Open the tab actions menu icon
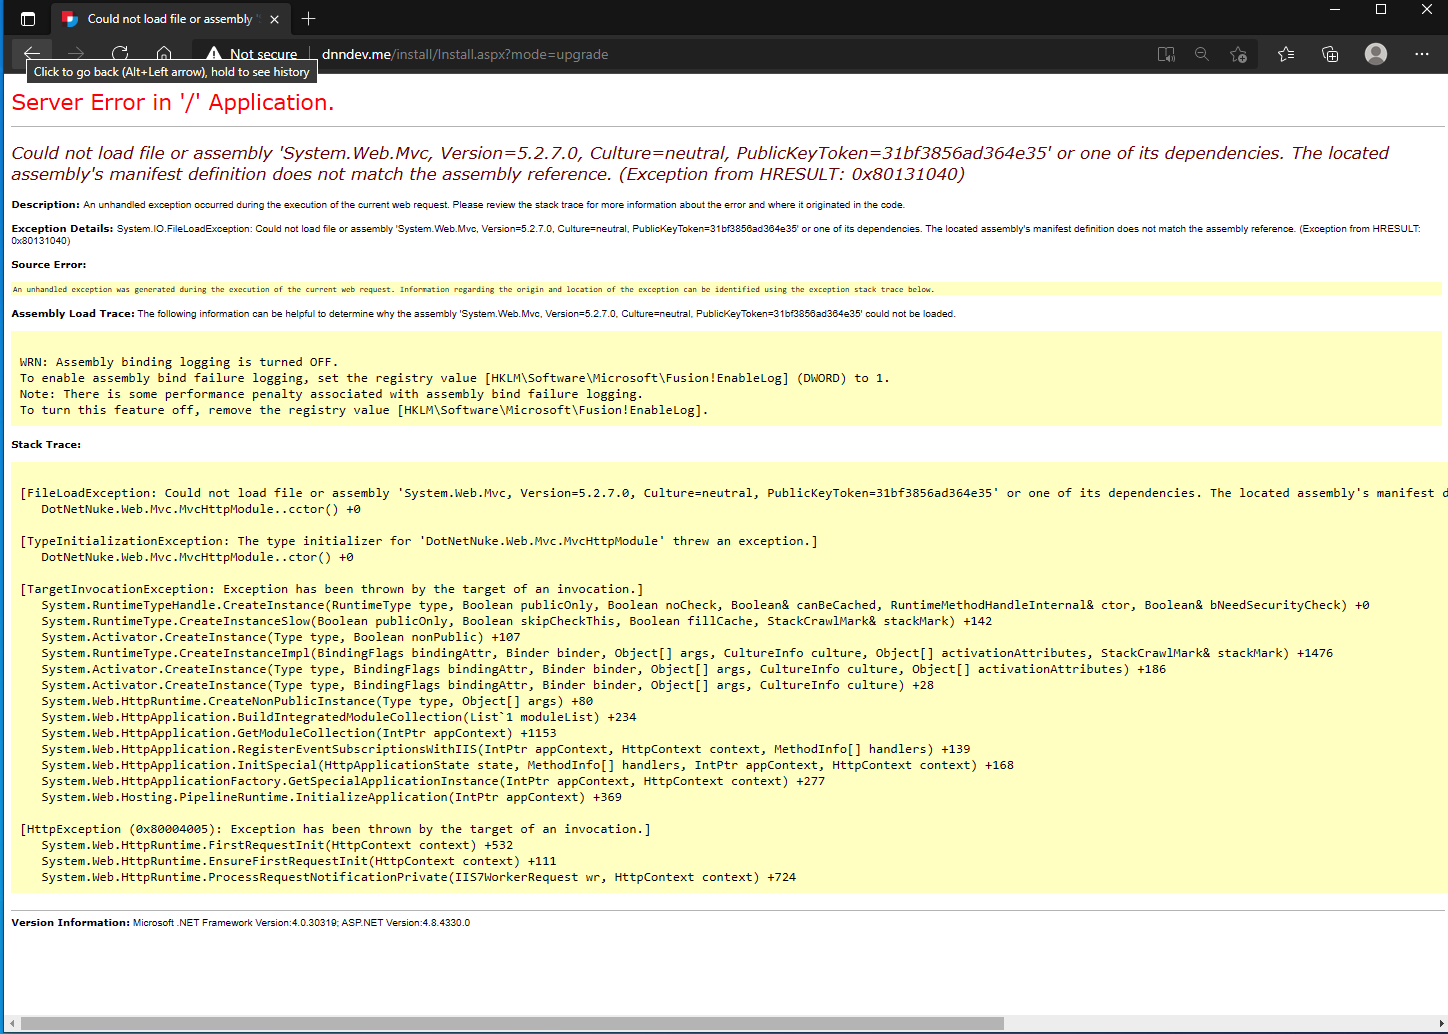Screen dimensions: 1448x1034 coord(28,19)
